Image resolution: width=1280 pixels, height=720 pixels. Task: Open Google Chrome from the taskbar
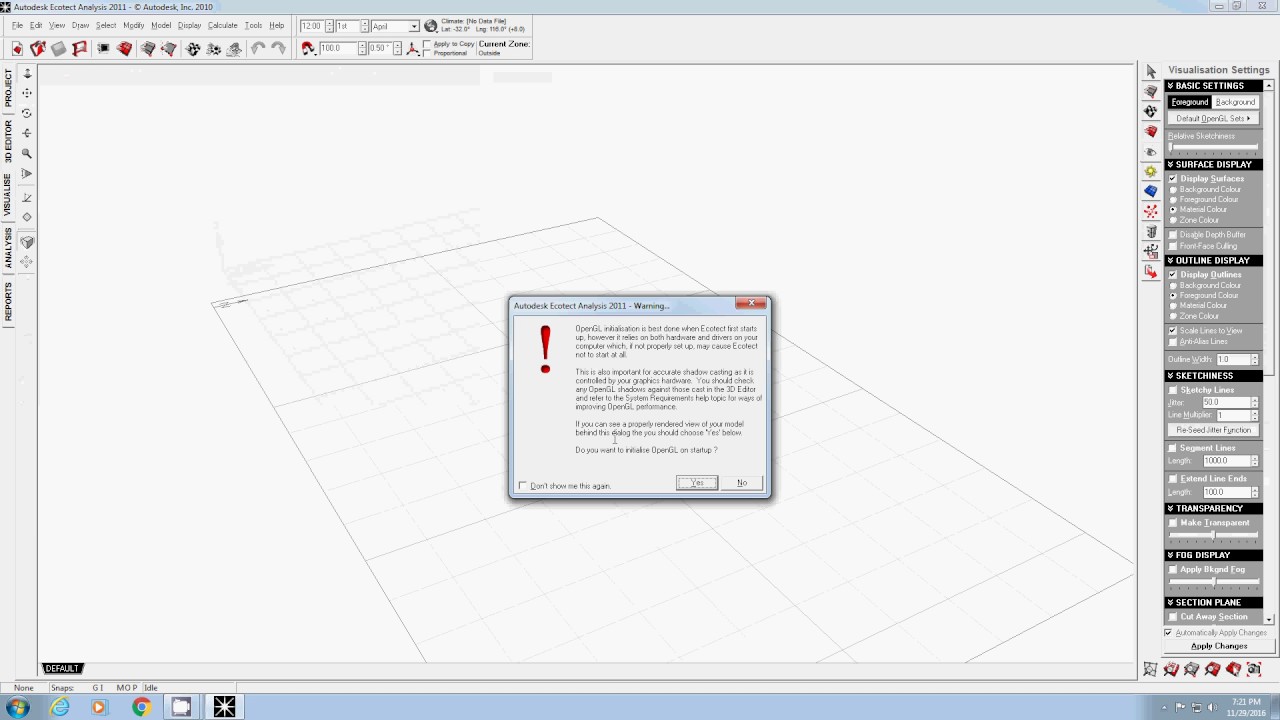(141, 707)
